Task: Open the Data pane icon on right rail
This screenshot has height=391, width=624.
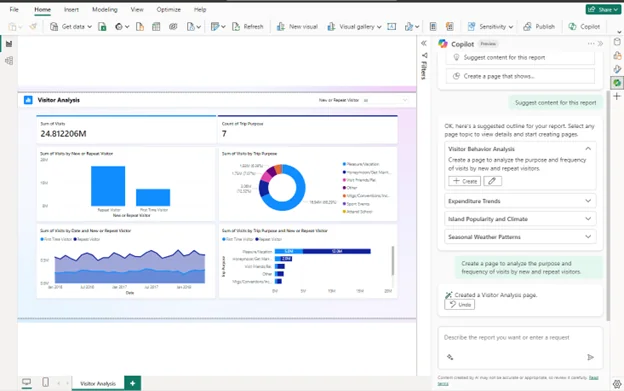Action: tap(617, 42)
